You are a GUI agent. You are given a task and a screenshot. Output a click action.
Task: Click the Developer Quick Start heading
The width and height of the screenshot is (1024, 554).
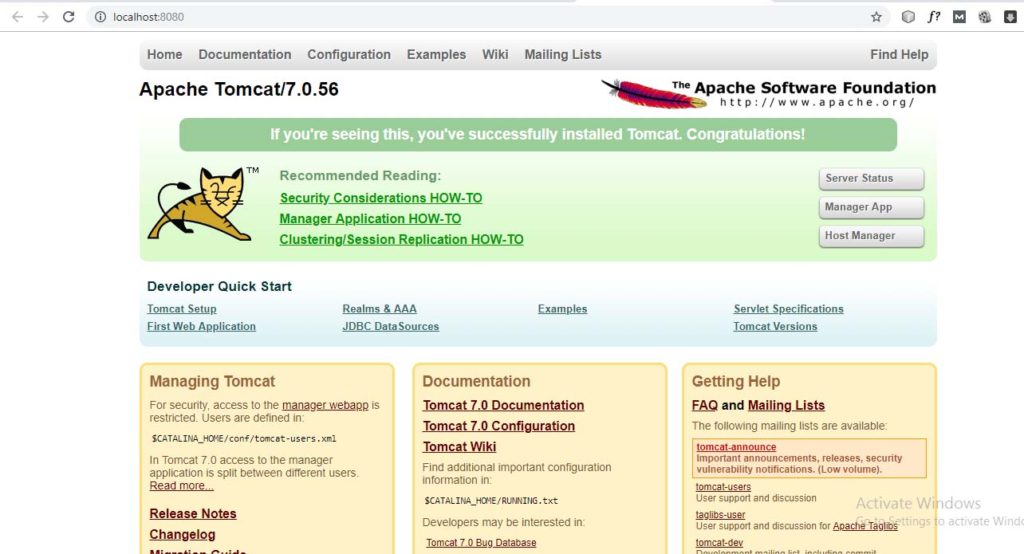click(x=219, y=287)
